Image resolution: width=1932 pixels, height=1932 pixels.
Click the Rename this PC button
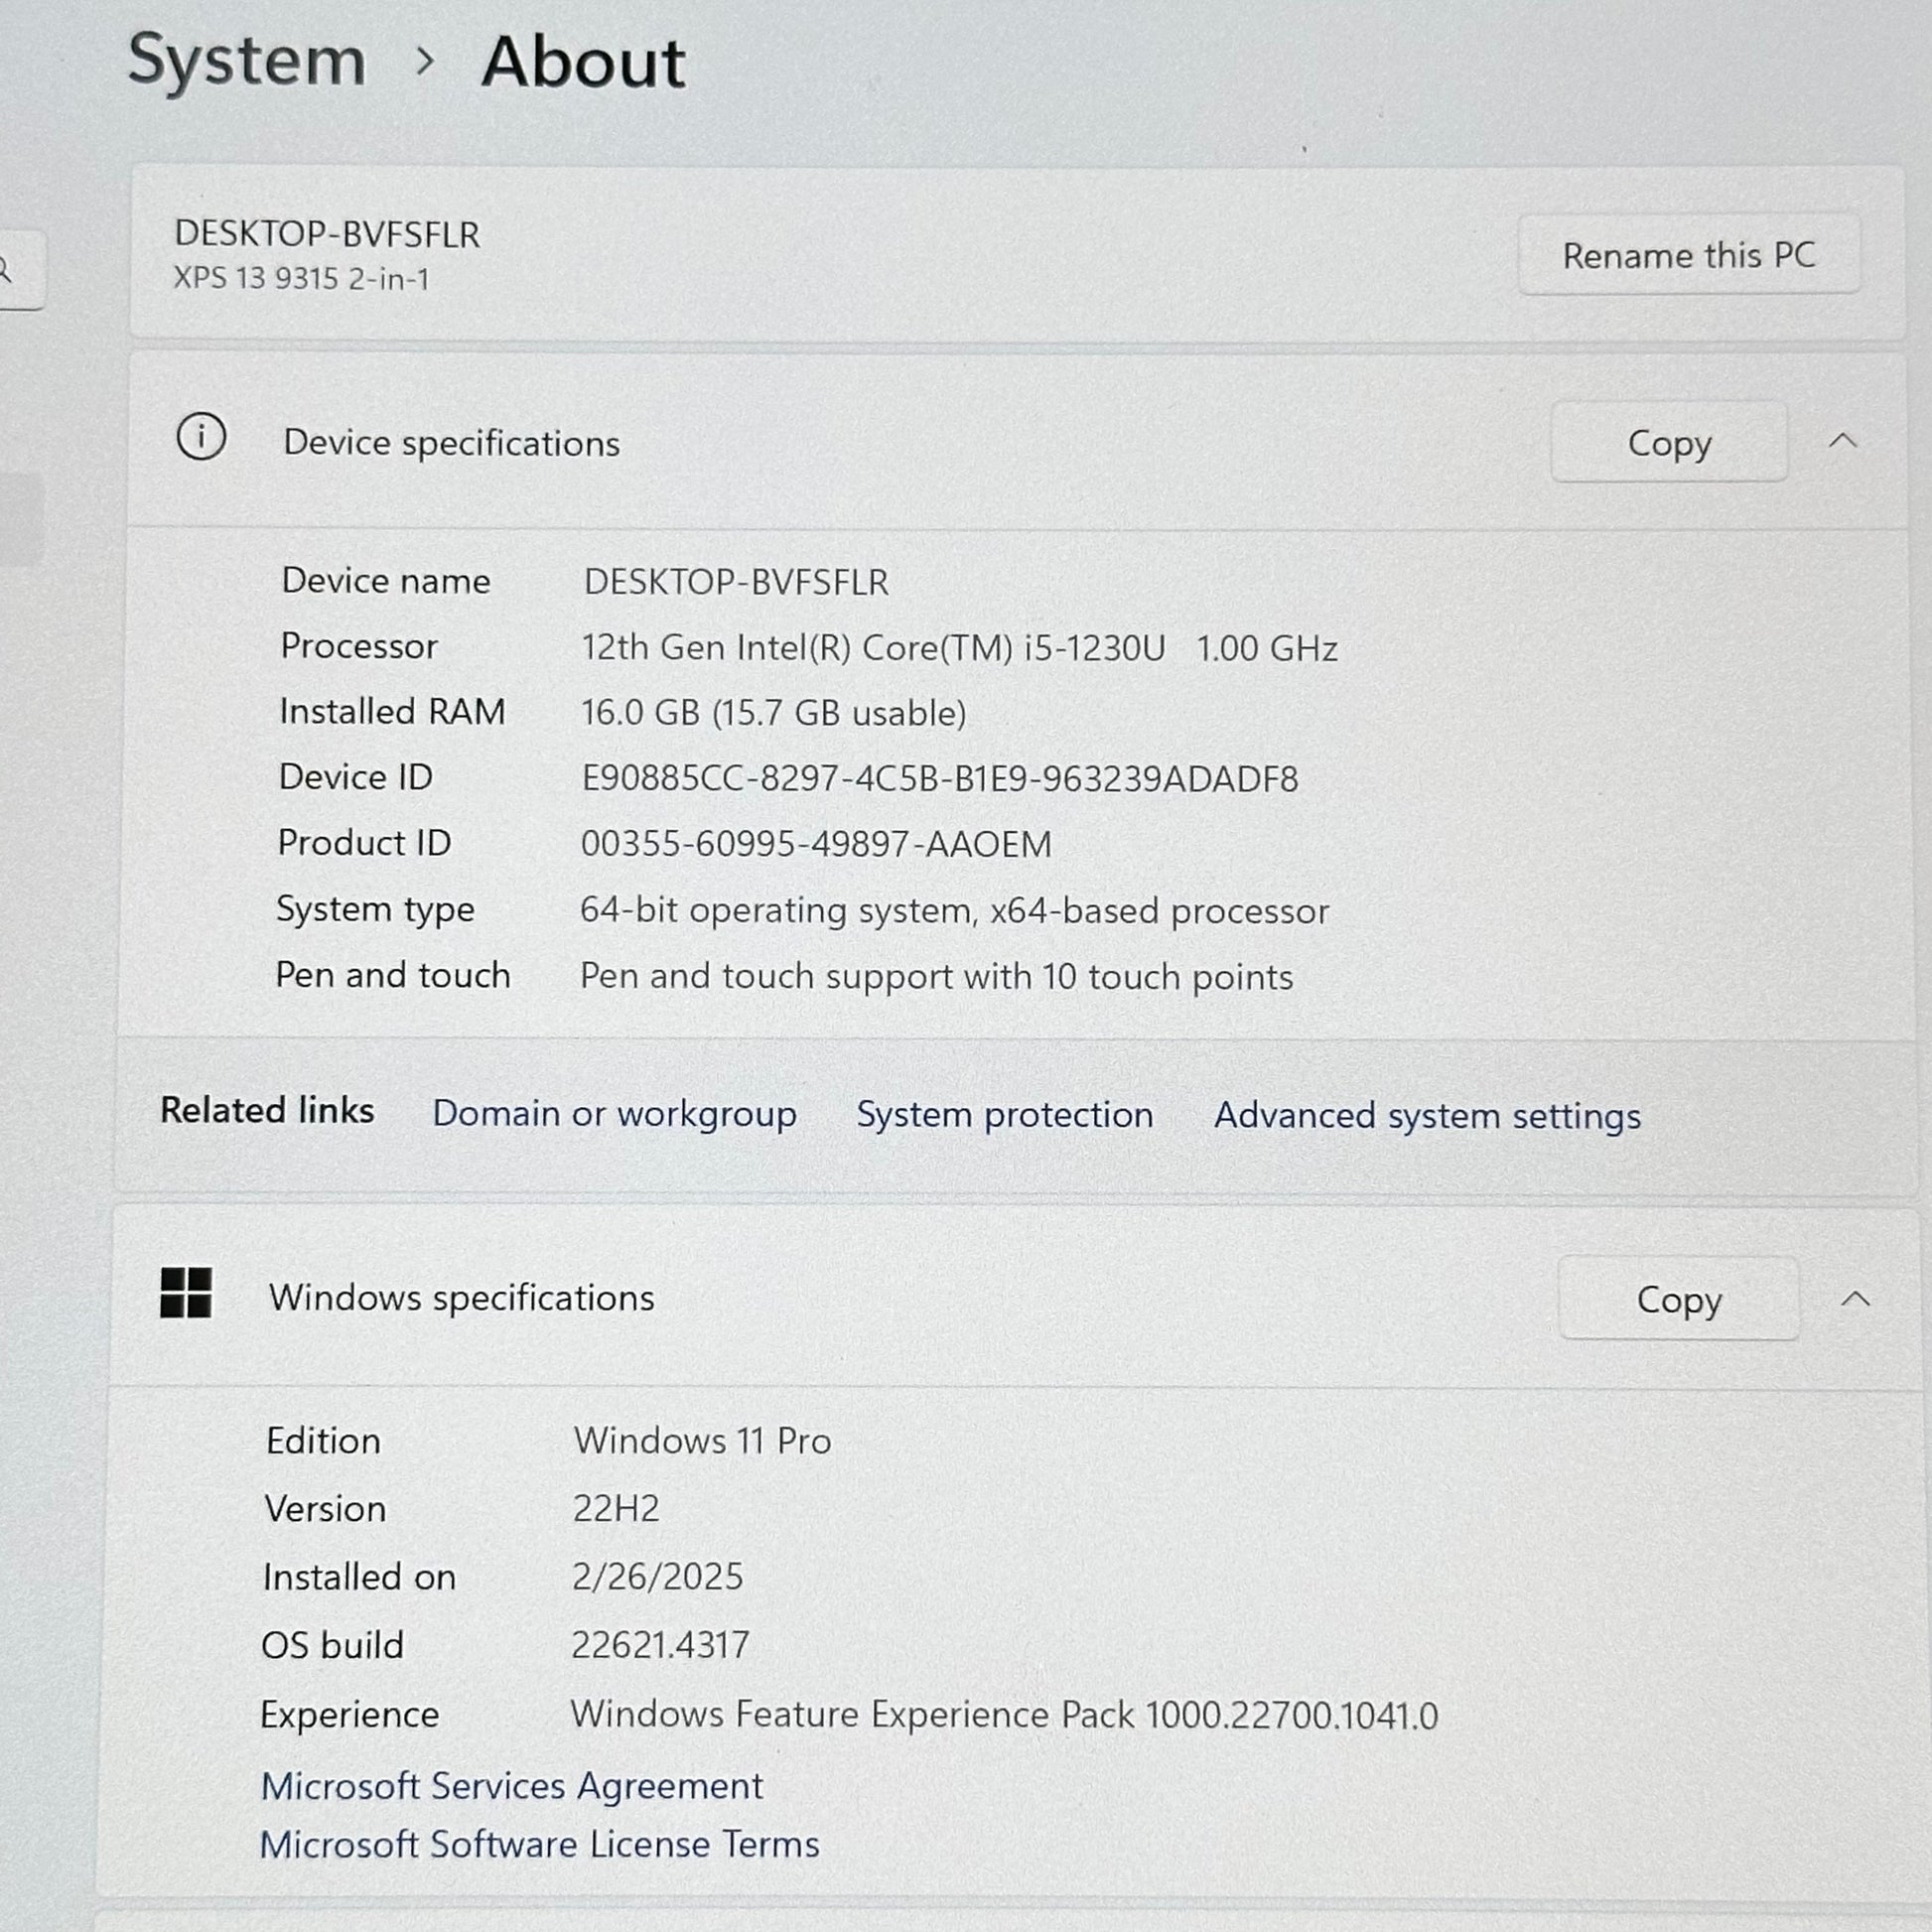[1688, 255]
